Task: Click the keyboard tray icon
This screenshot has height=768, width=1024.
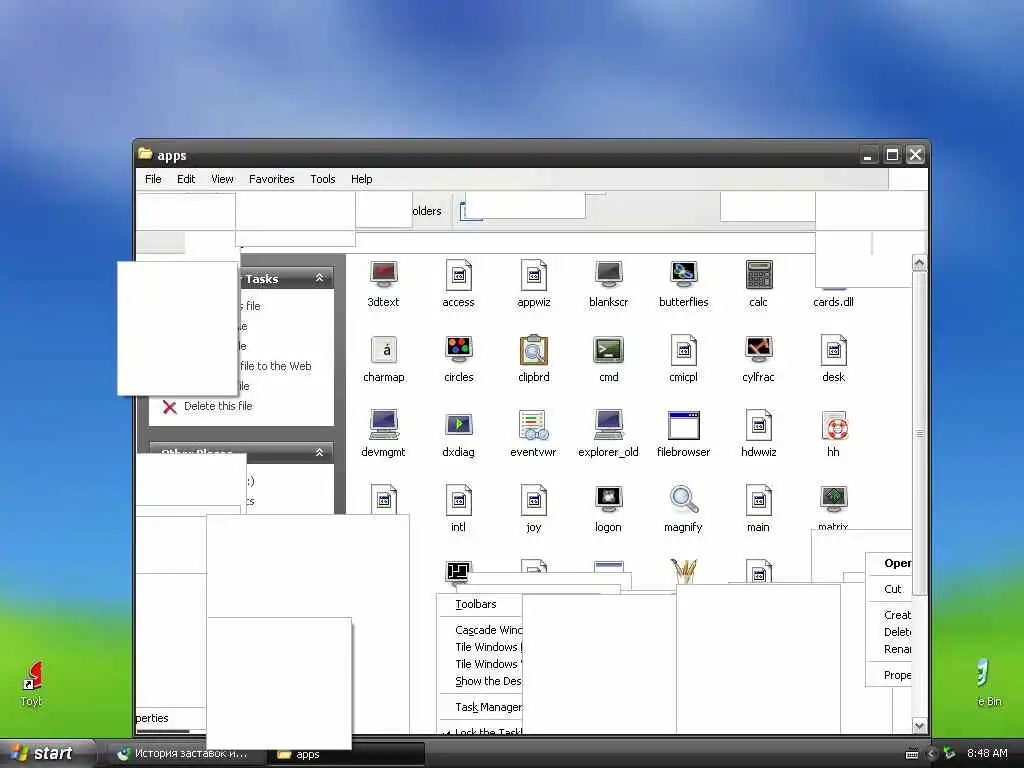Action: point(912,754)
